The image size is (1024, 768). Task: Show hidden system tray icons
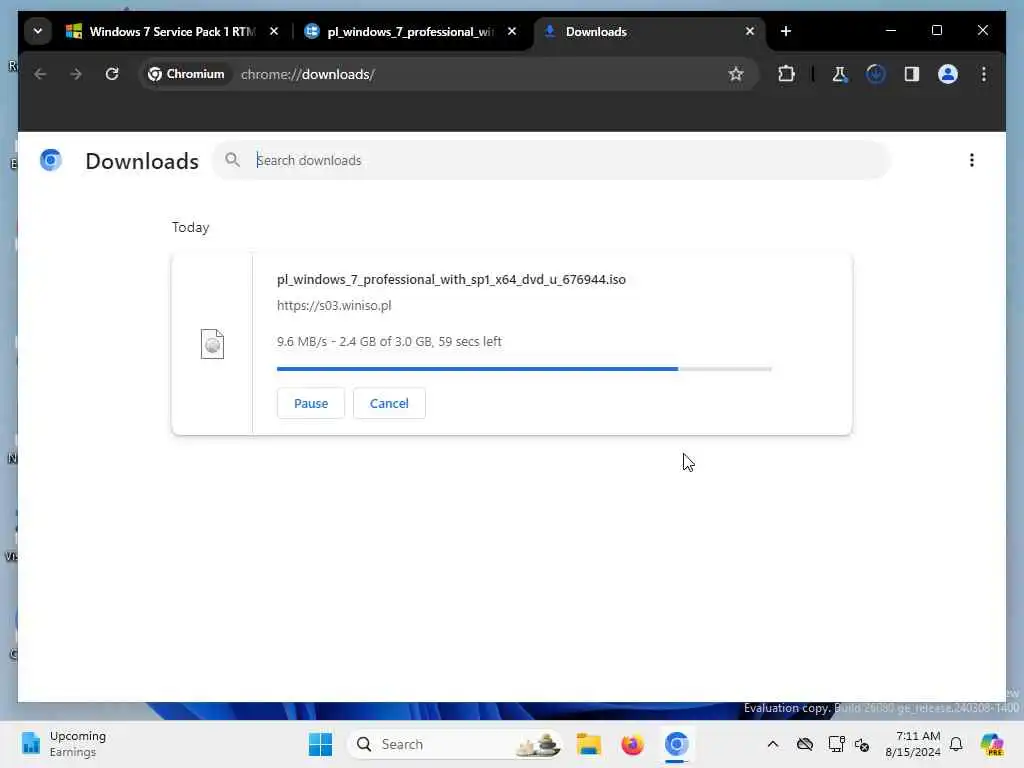773,744
